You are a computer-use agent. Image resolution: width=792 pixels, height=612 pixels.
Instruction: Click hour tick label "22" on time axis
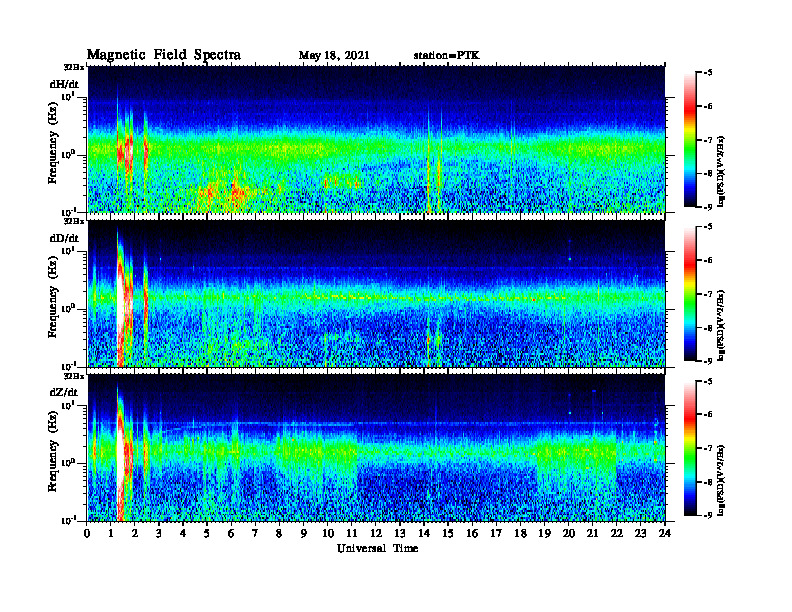[x=617, y=534]
